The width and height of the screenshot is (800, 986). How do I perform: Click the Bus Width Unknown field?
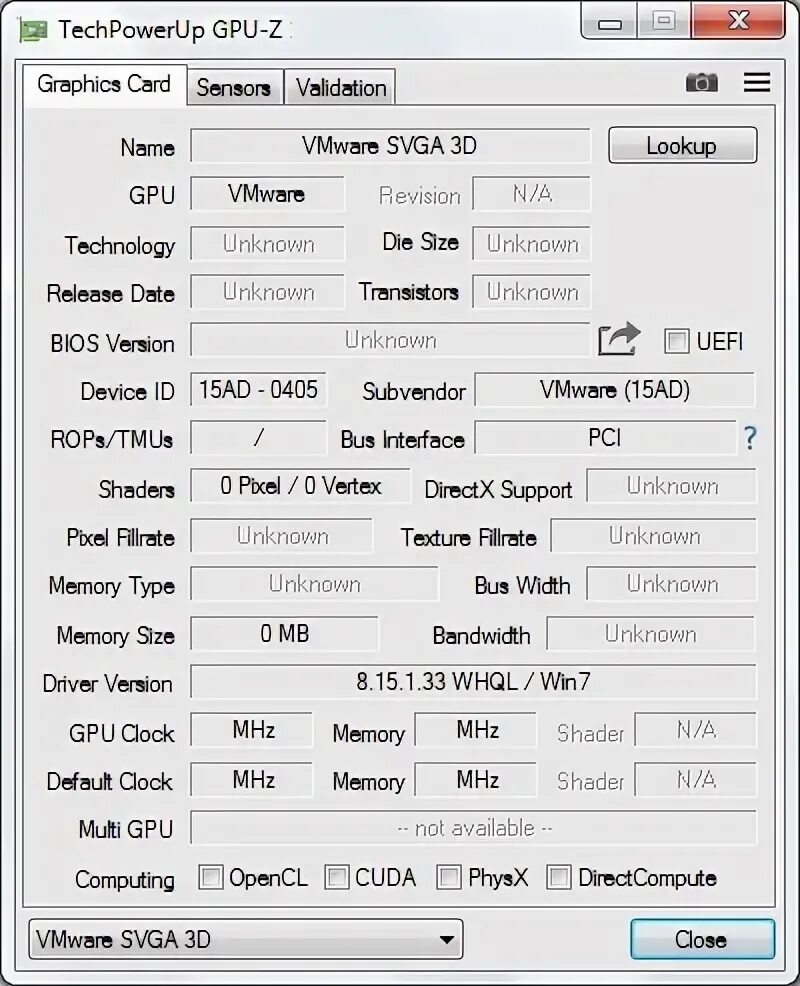(x=672, y=584)
